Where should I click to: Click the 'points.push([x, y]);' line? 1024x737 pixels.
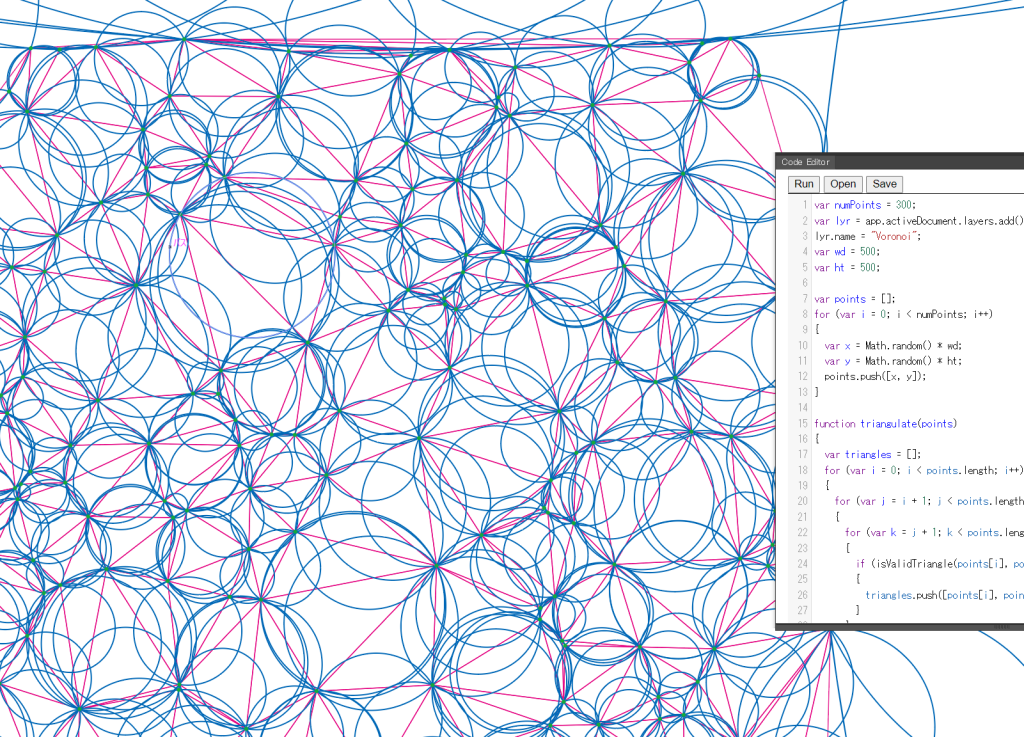[875, 377]
